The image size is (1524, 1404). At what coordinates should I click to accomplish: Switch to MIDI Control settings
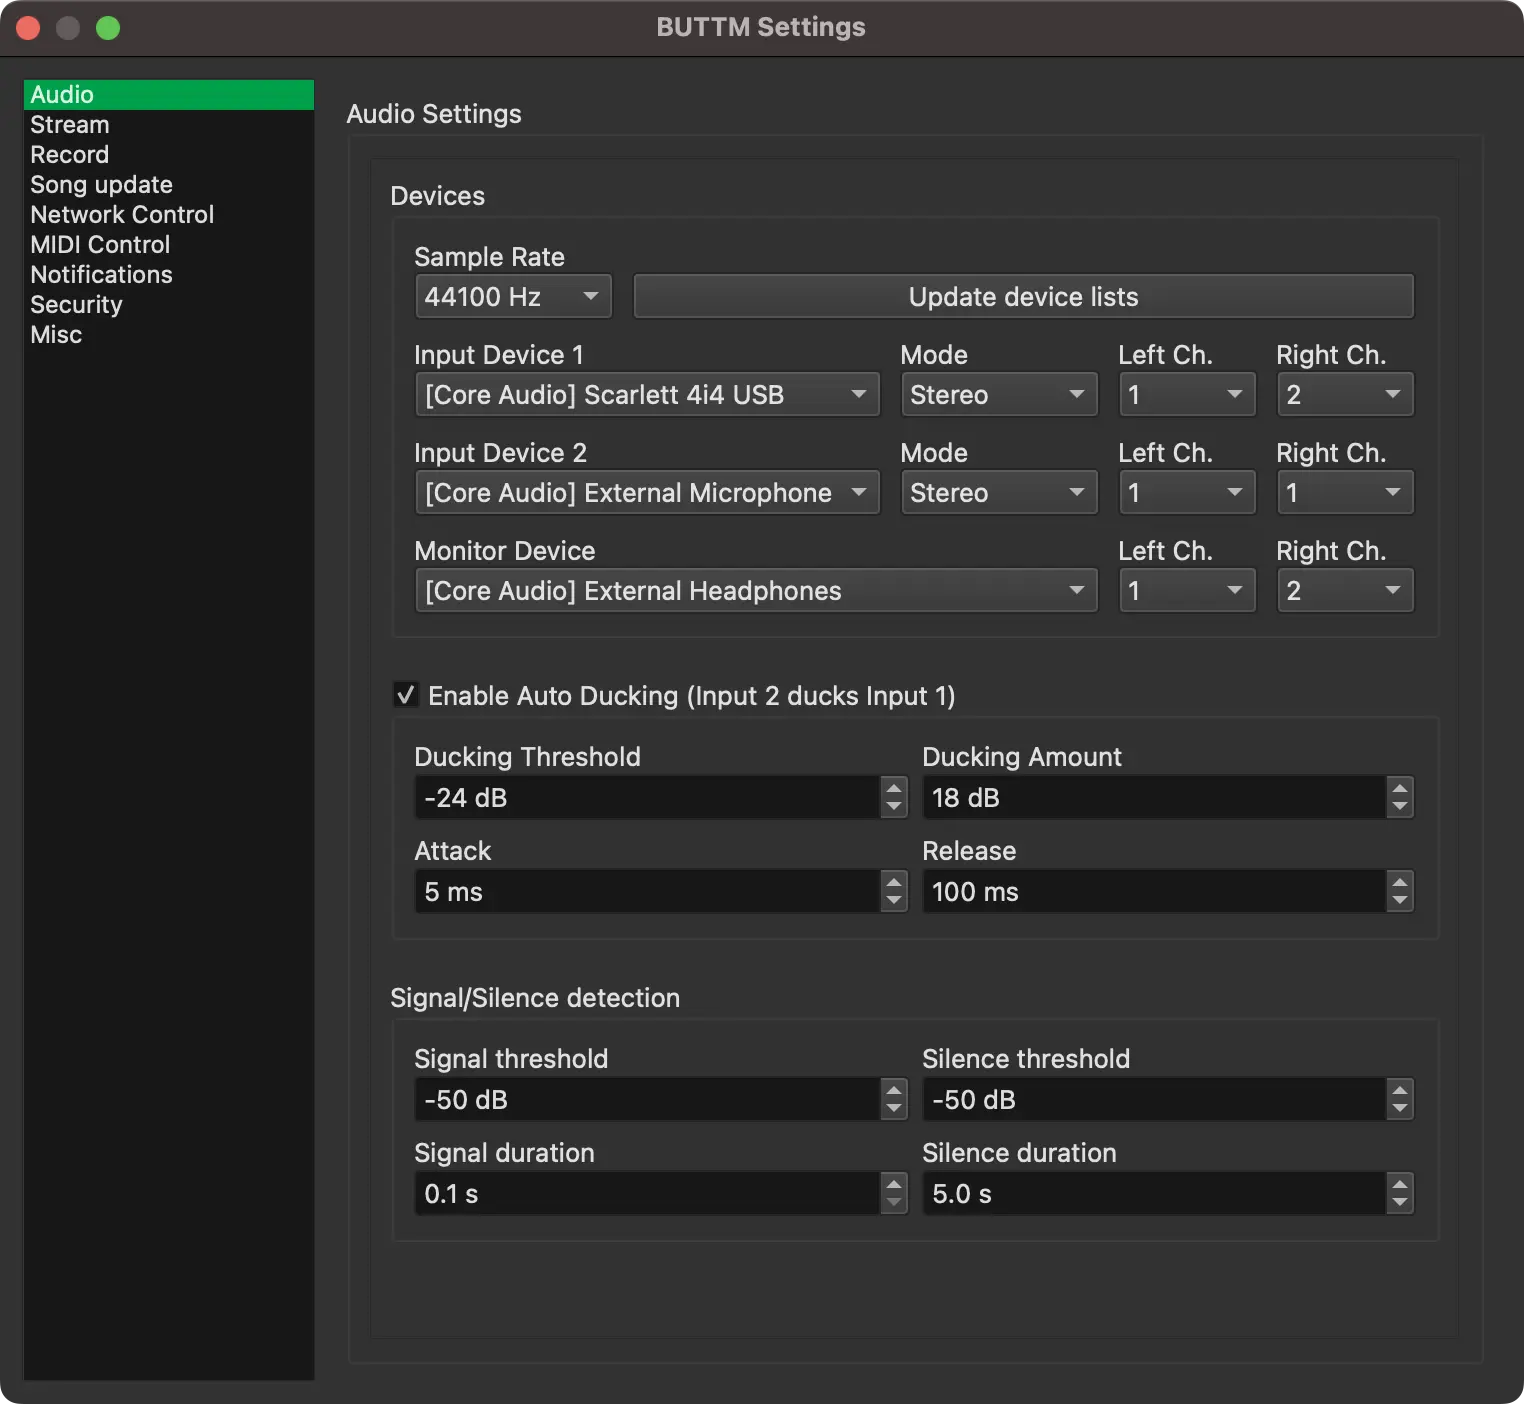[99, 244]
